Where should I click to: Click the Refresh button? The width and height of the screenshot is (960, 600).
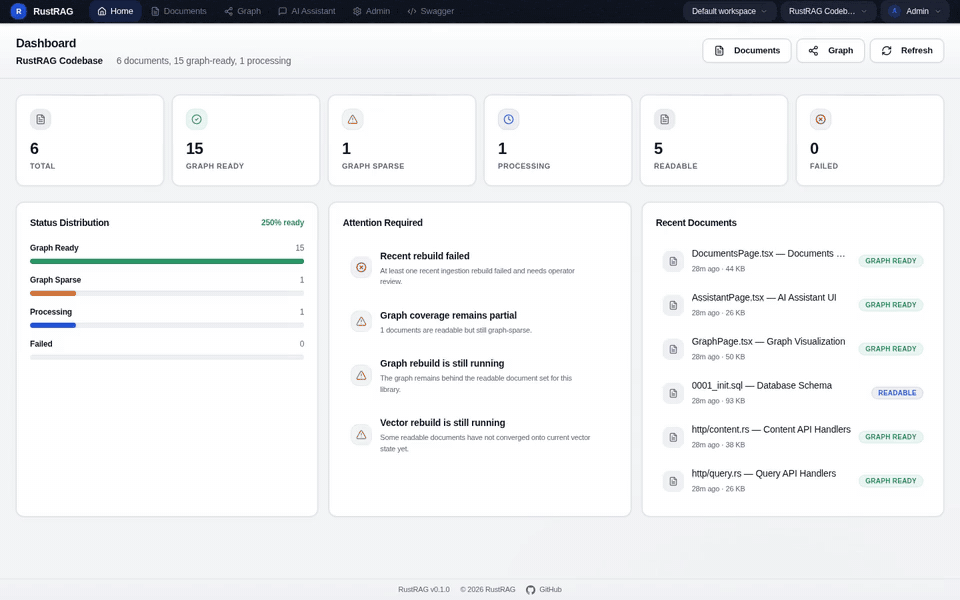906,50
